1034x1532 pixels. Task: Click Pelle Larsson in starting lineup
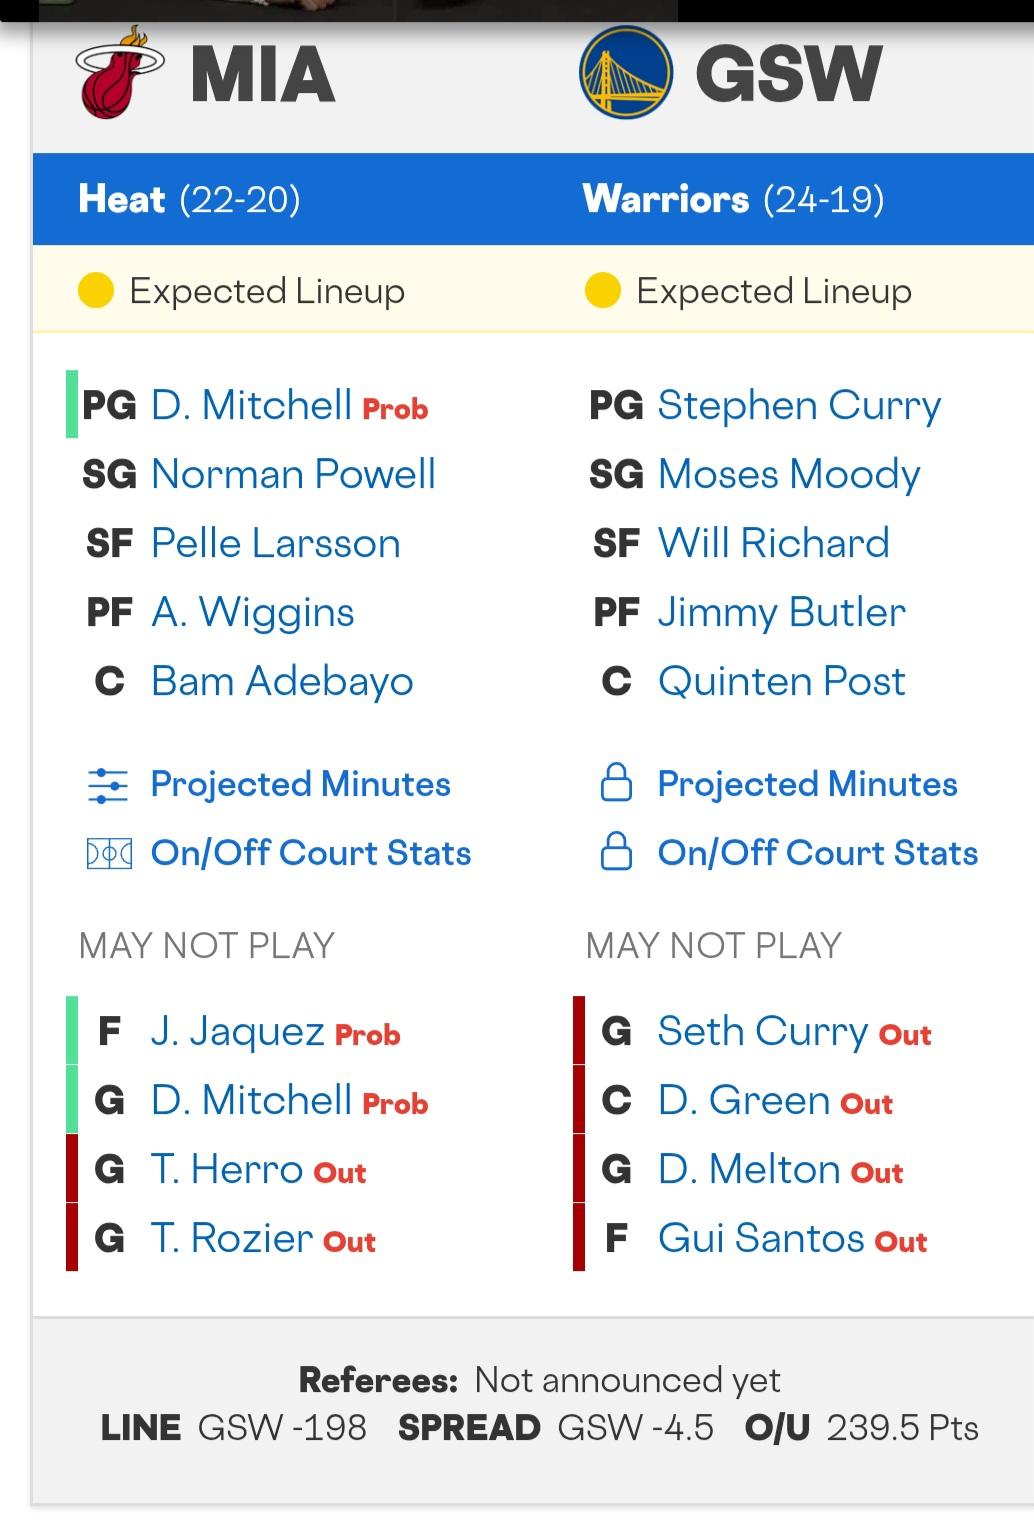pyautogui.click(x=275, y=544)
